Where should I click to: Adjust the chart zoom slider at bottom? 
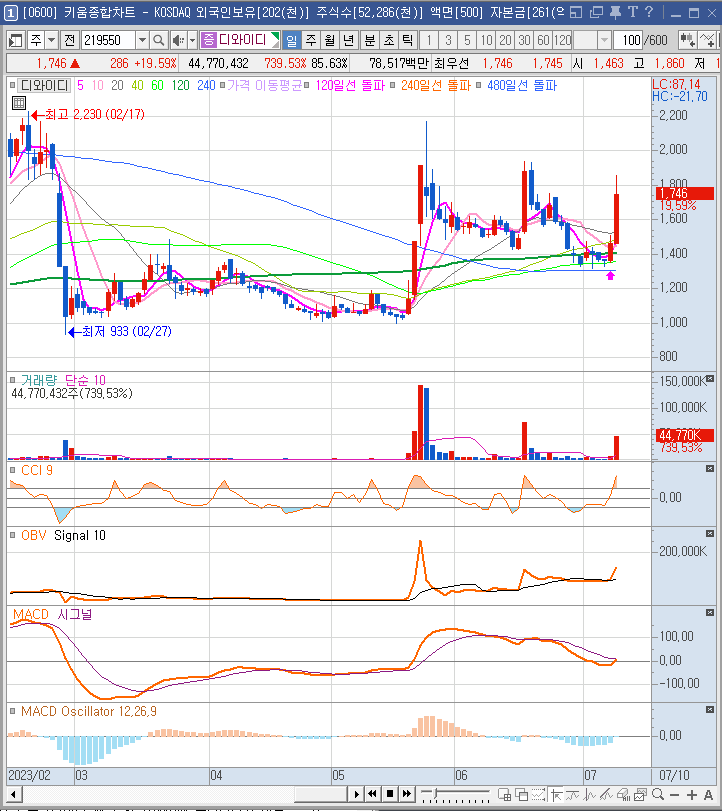click(455, 794)
